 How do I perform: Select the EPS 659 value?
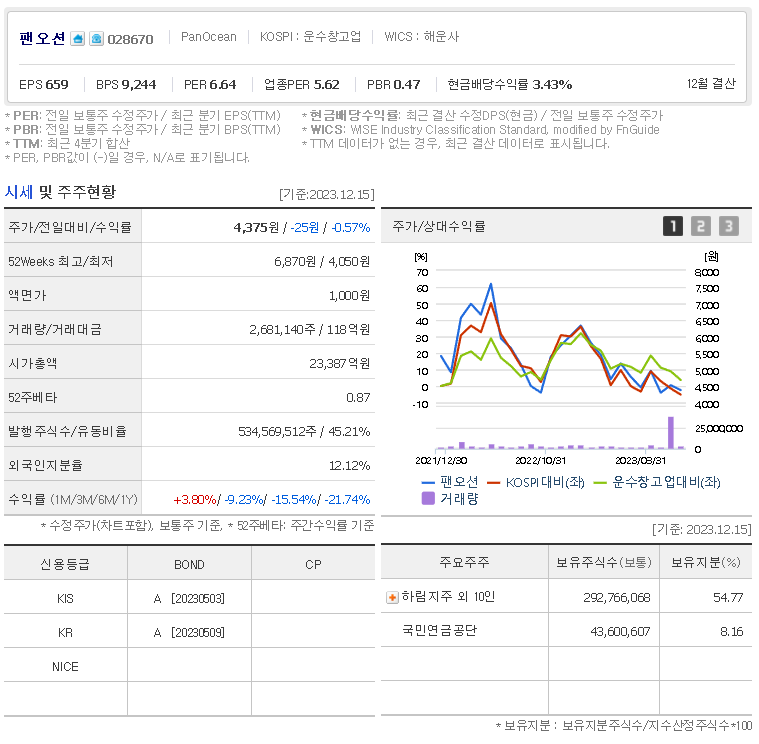(x=44, y=84)
